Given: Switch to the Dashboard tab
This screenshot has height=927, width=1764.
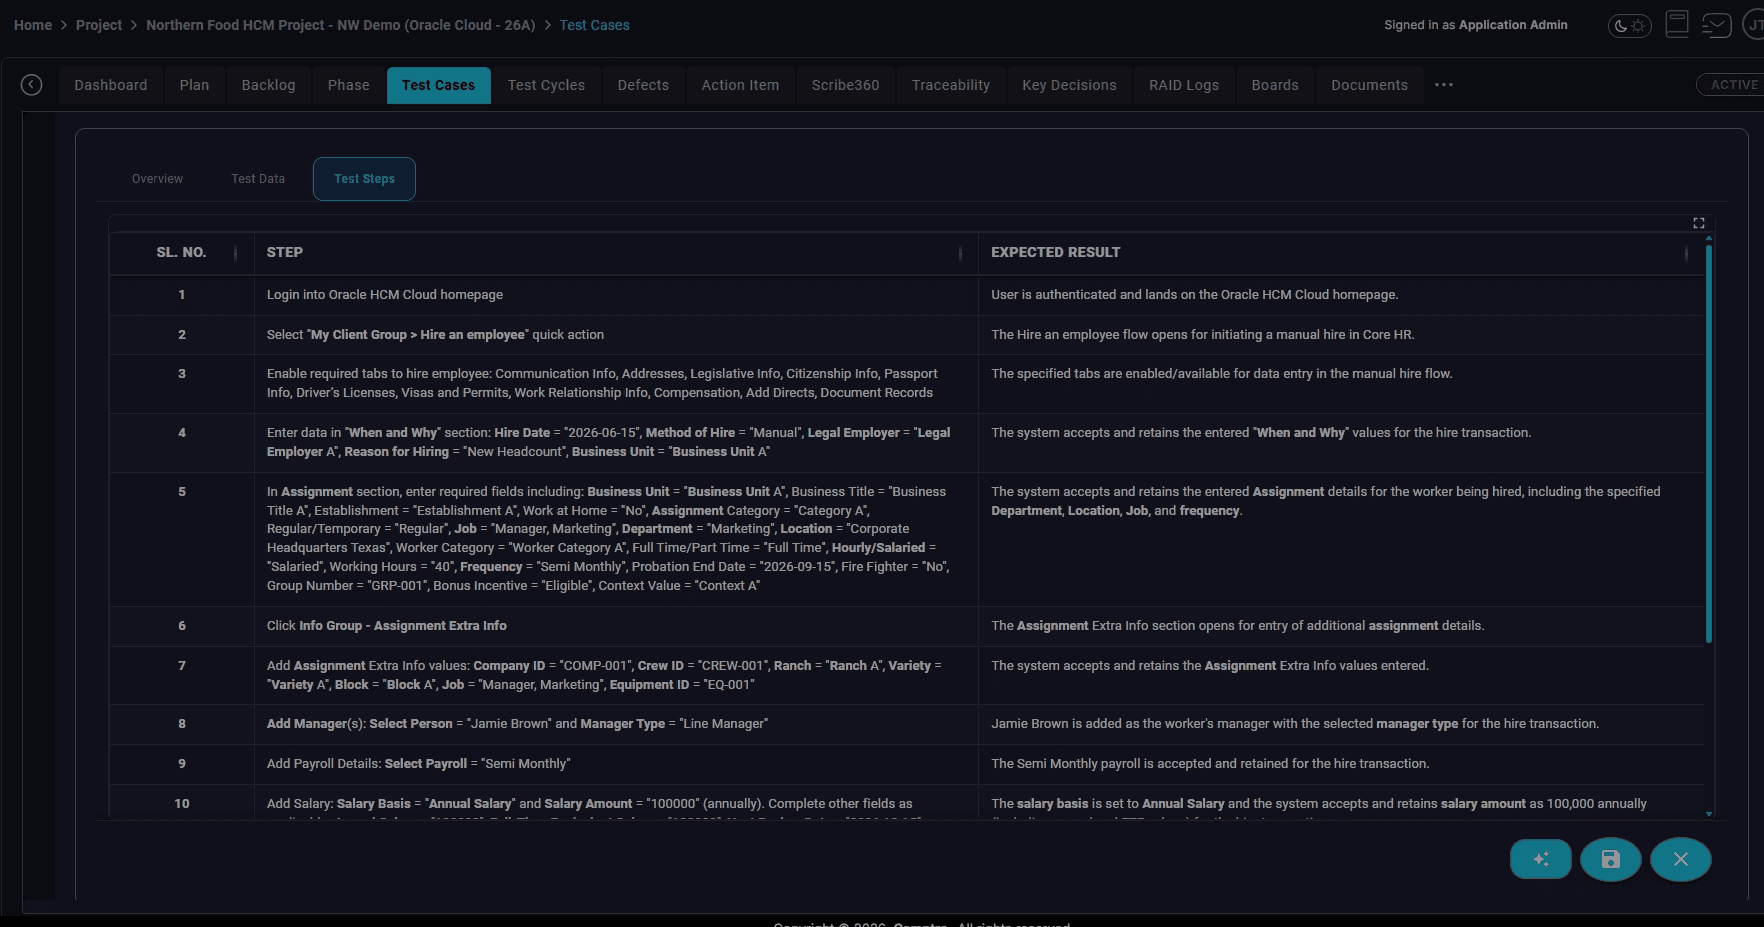Looking at the screenshot, I should (x=111, y=85).
